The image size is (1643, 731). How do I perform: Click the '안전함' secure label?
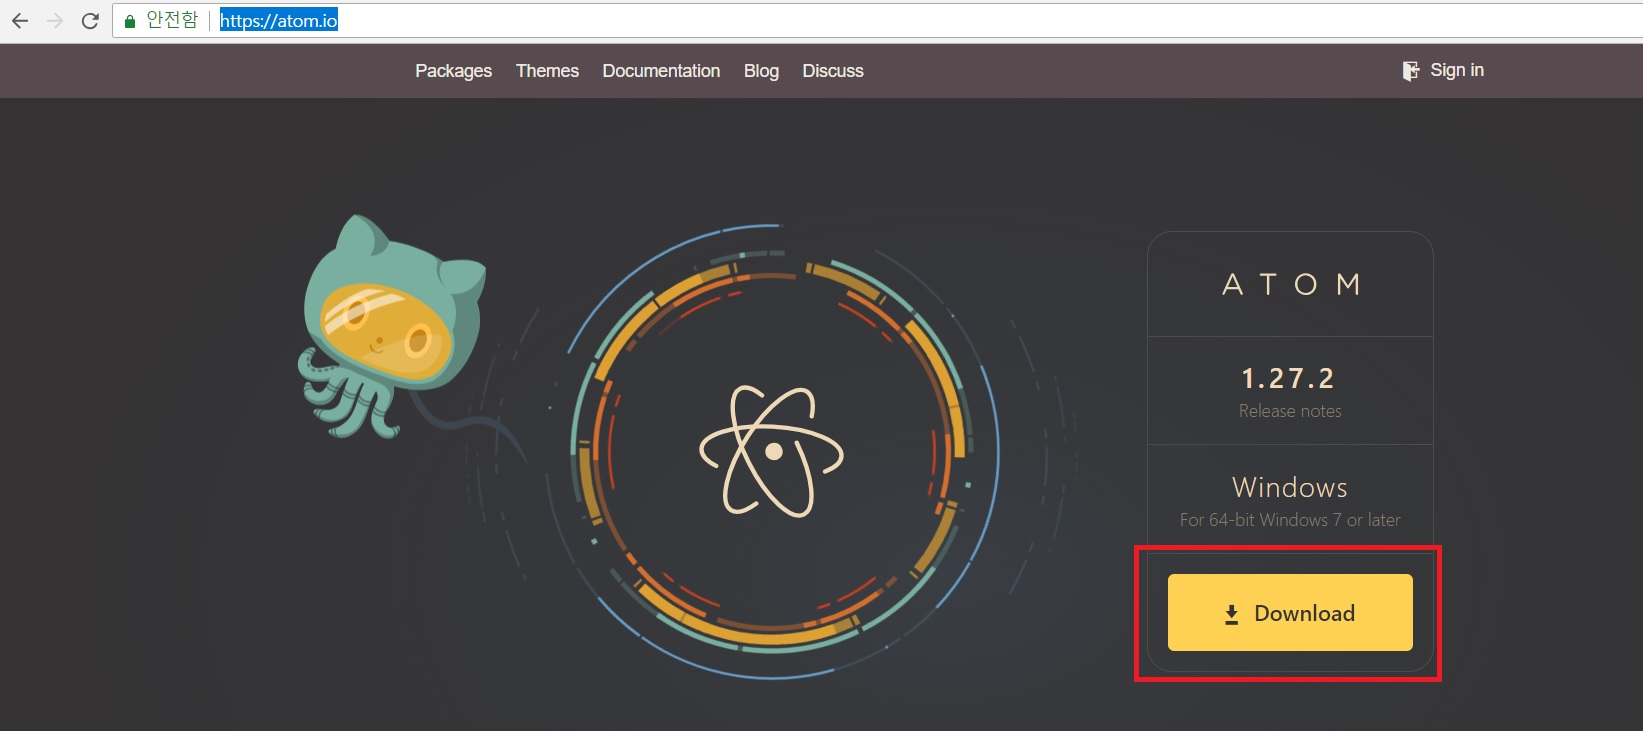pos(172,20)
